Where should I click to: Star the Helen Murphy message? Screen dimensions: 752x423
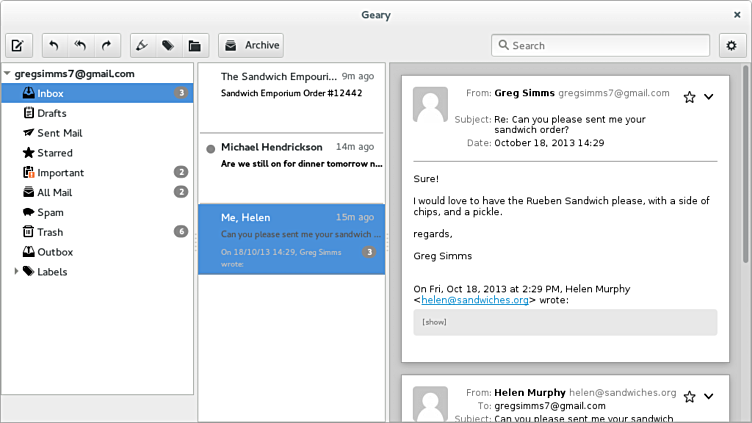(x=689, y=397)
